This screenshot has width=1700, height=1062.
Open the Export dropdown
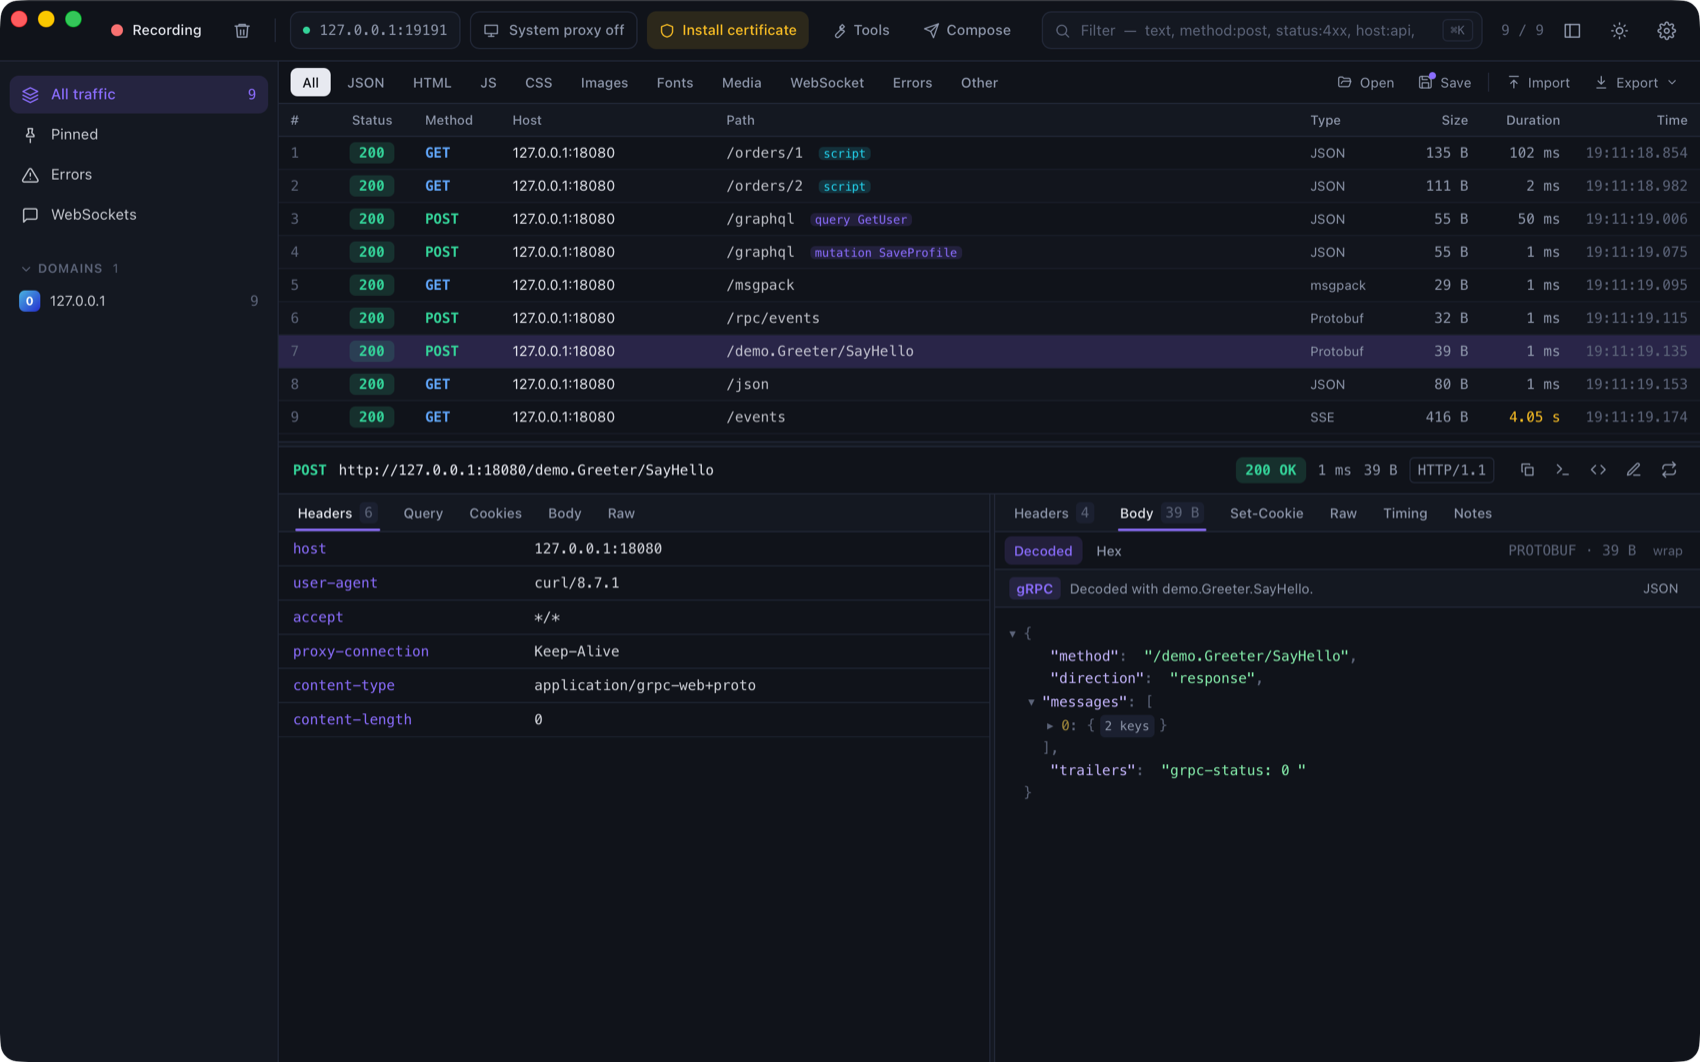click(1636, 83)
